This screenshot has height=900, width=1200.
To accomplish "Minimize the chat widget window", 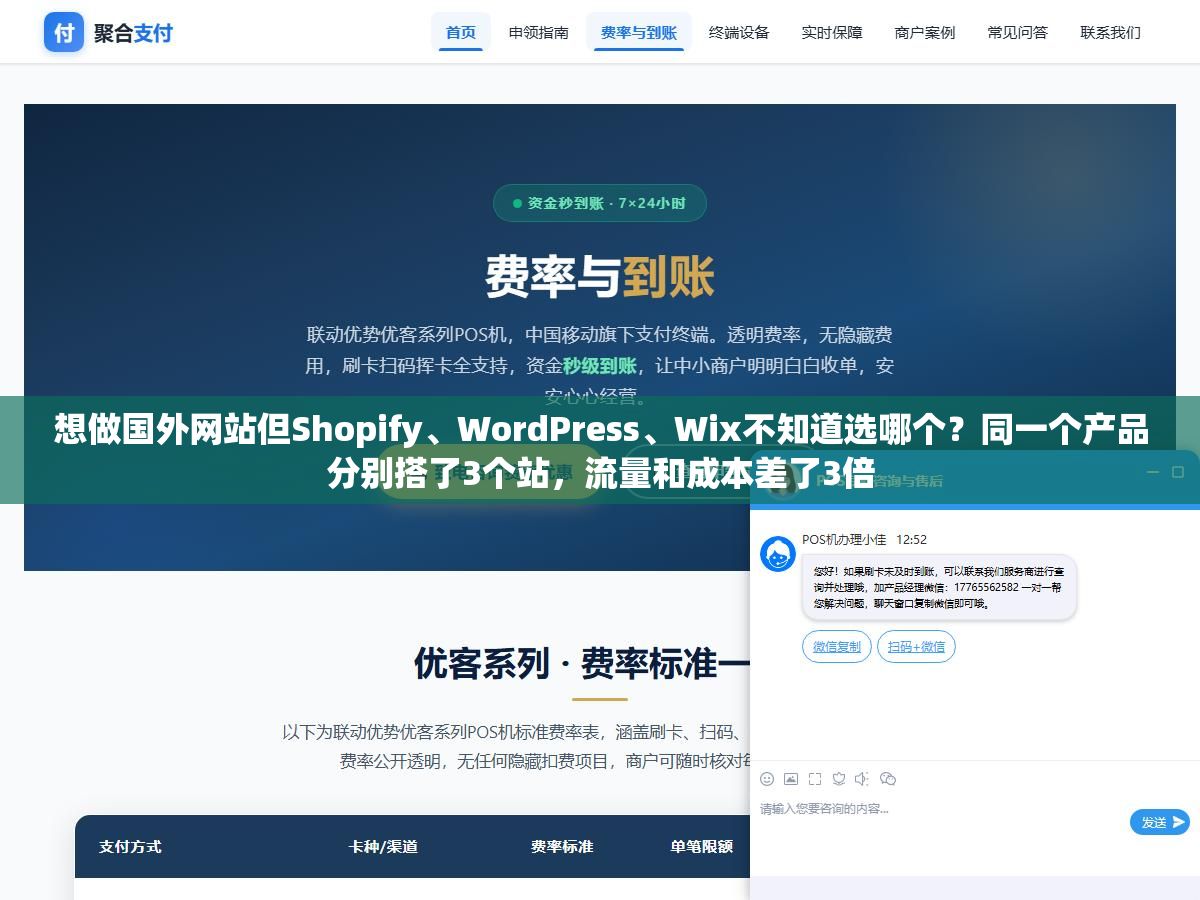I will point(1152,472).
